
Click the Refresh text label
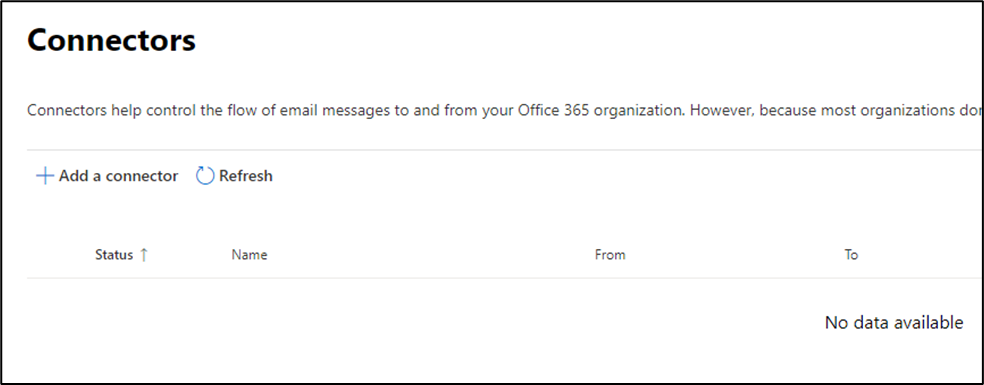point(246,176)
